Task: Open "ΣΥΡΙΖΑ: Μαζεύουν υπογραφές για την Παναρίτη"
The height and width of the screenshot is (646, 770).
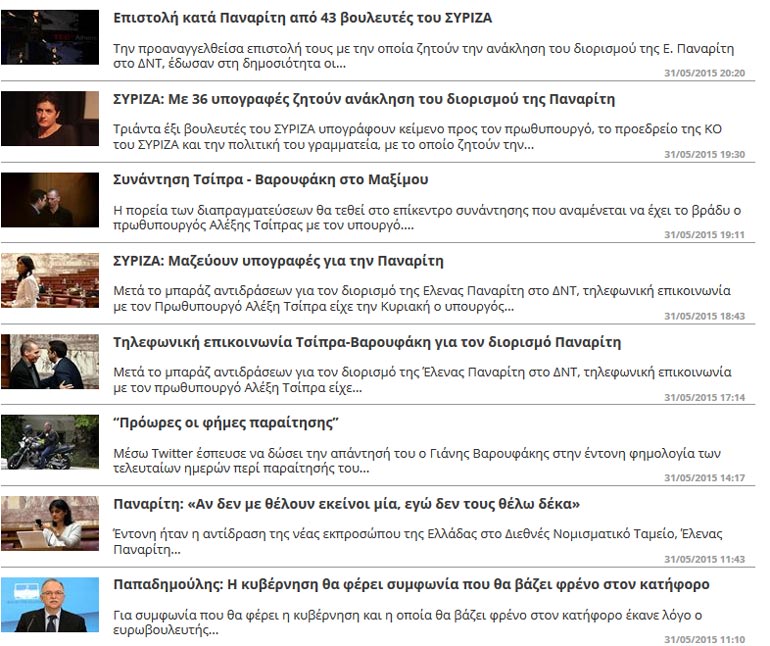Action: (278, 261)
